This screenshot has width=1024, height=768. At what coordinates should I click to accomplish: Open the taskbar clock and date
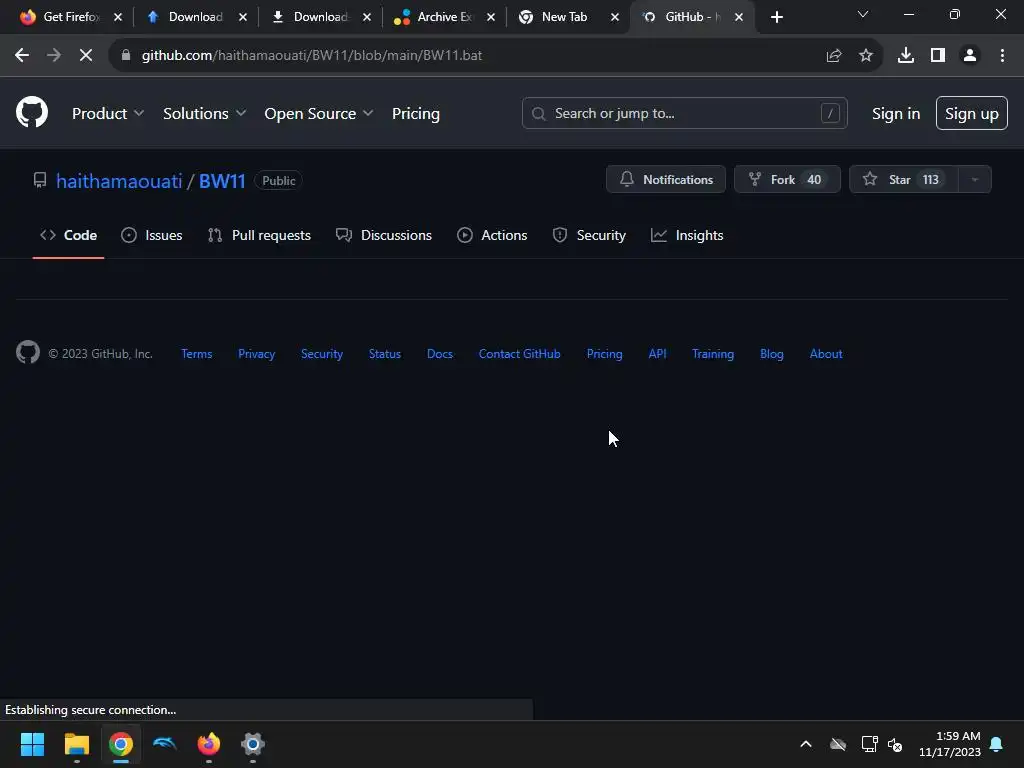click(950, 744)
